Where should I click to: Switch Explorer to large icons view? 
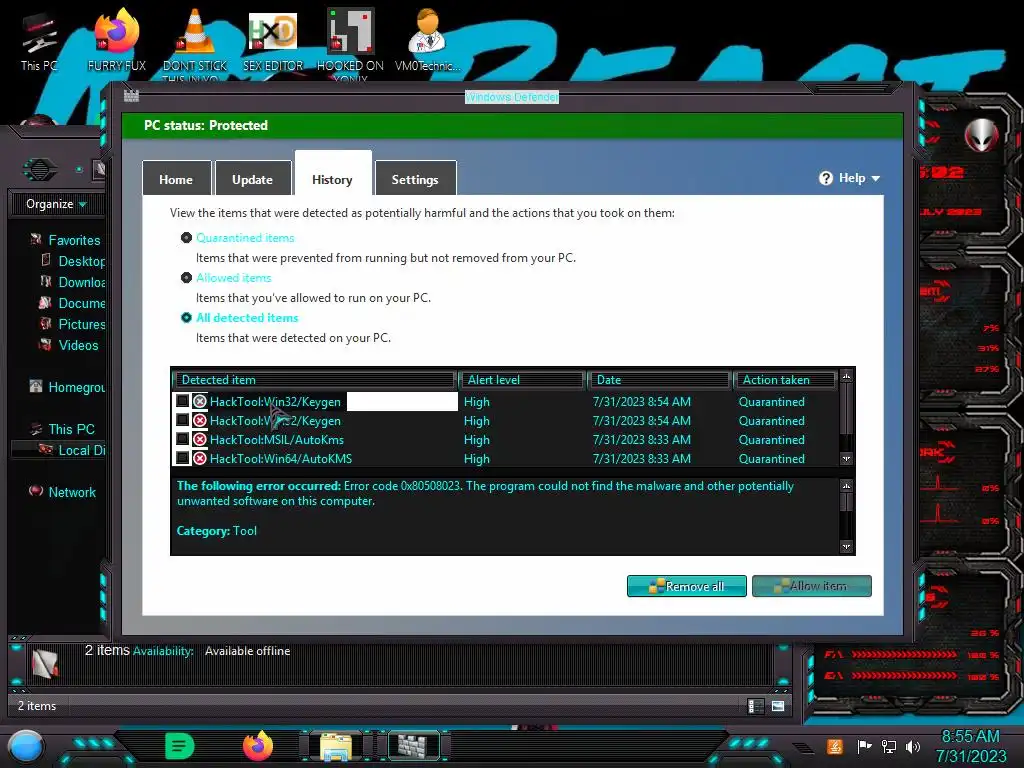[778, 706]
